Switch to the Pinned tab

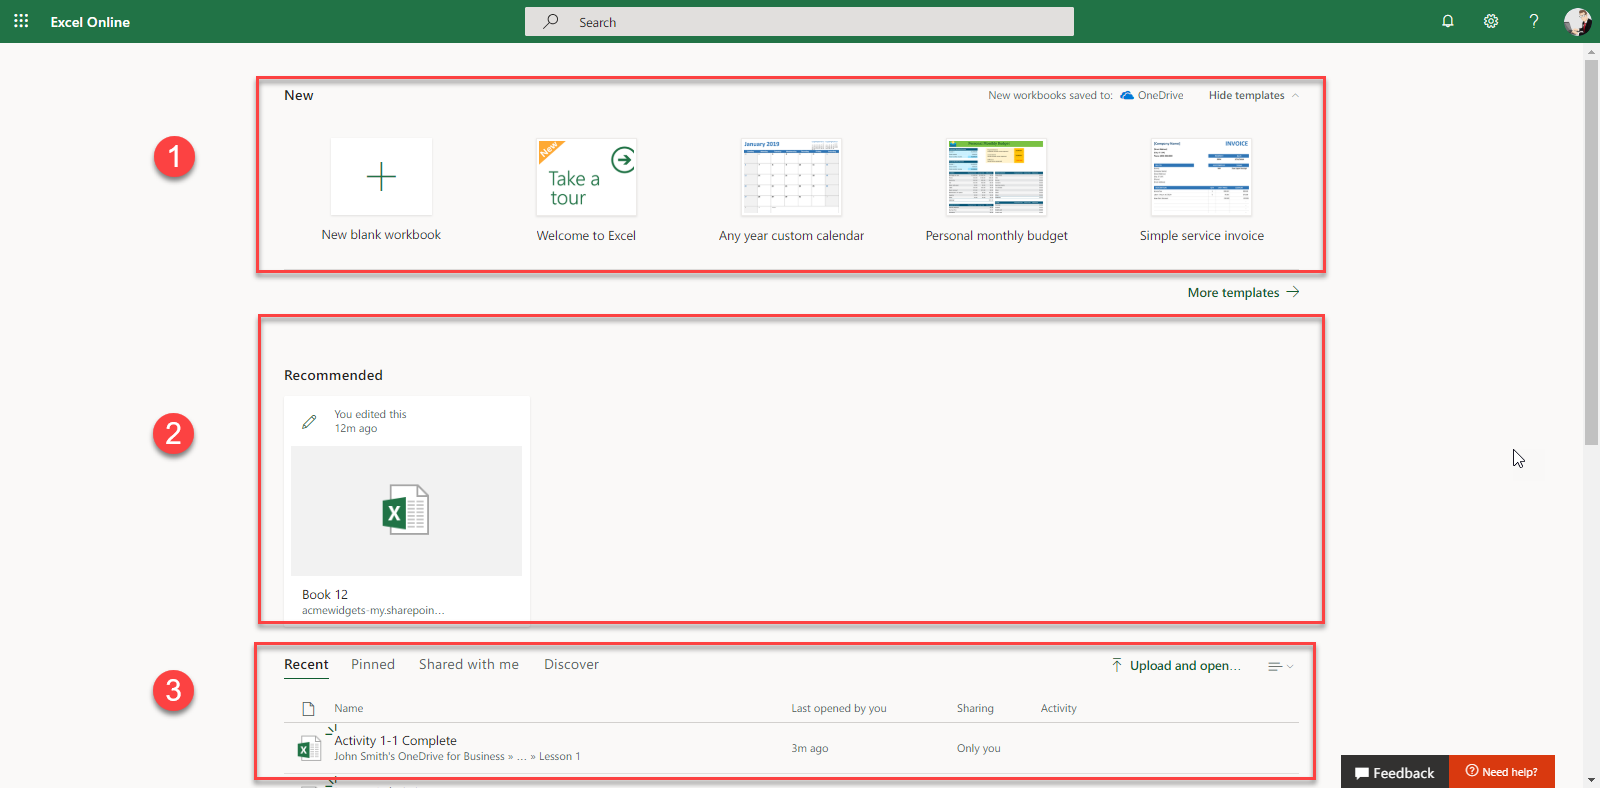[x=373, y=664]
